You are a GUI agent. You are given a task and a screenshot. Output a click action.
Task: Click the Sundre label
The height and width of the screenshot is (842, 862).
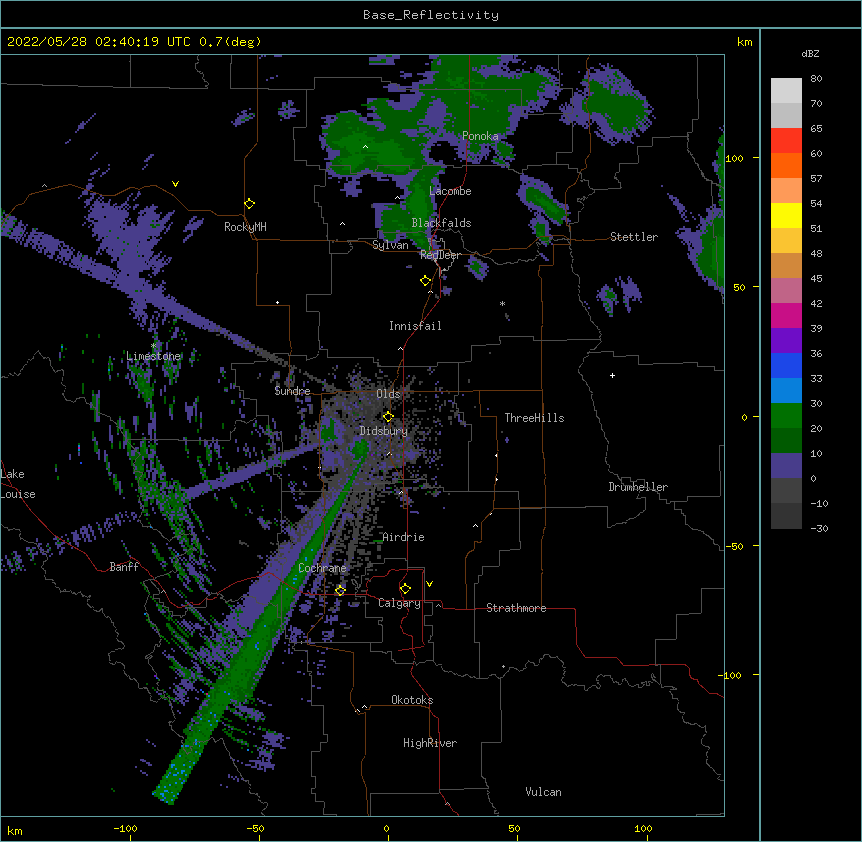pyautogui.click(x=292, y=391)
